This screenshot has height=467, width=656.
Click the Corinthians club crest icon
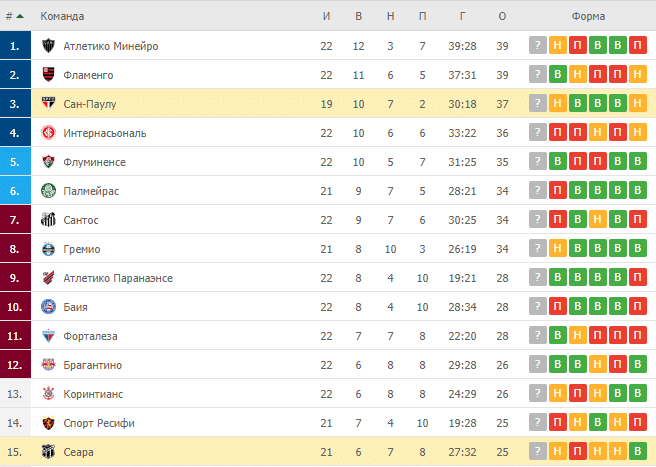point(49,394)
